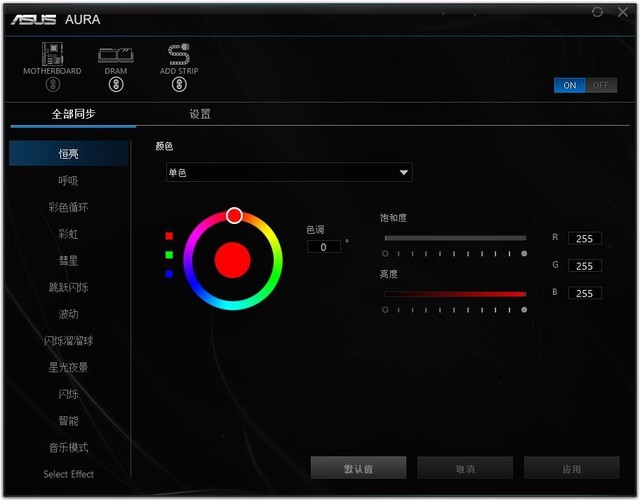Open the 设置 tab
The width and height of the screenshot is (640, 500).
click(200, 114)
